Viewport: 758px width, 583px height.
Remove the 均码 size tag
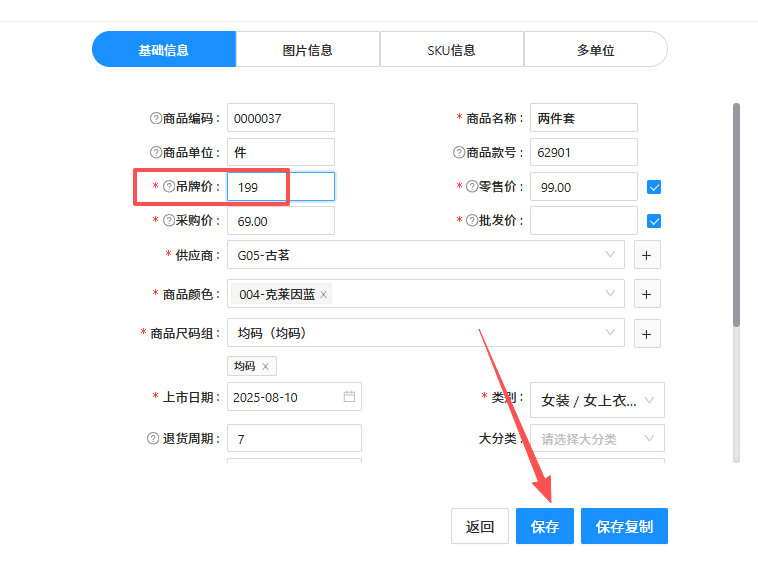[x=265, y=366]
